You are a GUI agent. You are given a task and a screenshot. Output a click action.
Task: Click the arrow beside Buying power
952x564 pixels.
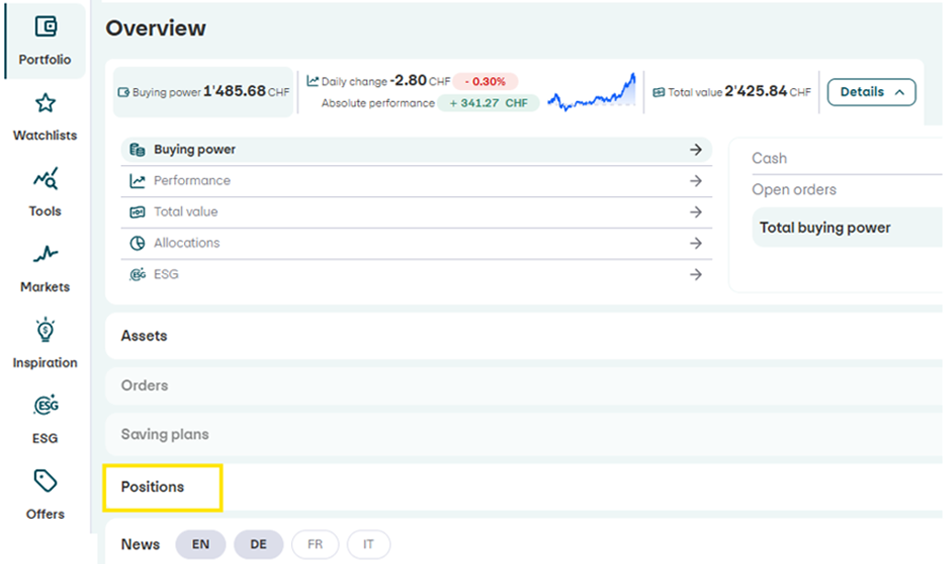click(x=696, y=150)
